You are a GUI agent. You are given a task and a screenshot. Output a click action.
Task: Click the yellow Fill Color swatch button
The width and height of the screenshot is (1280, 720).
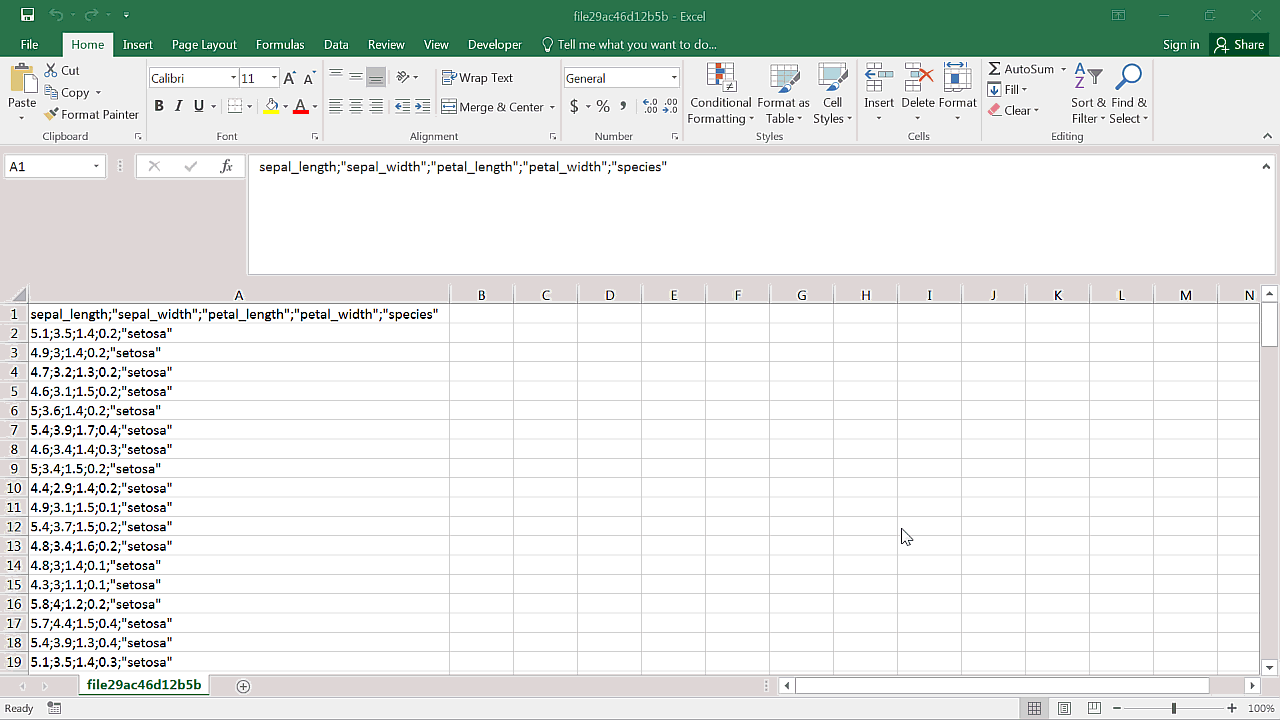(271, 106)
